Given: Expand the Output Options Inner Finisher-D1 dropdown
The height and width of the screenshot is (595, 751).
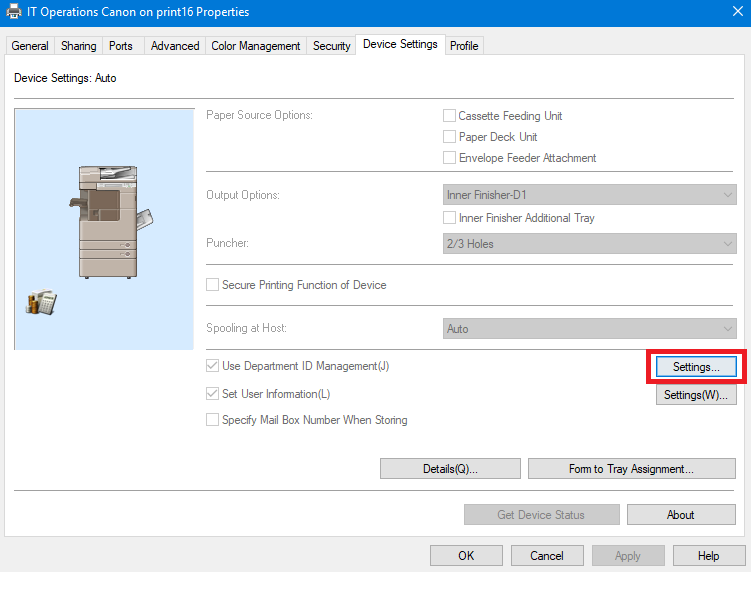Looking at the screenshot, I should click(590, 195).
